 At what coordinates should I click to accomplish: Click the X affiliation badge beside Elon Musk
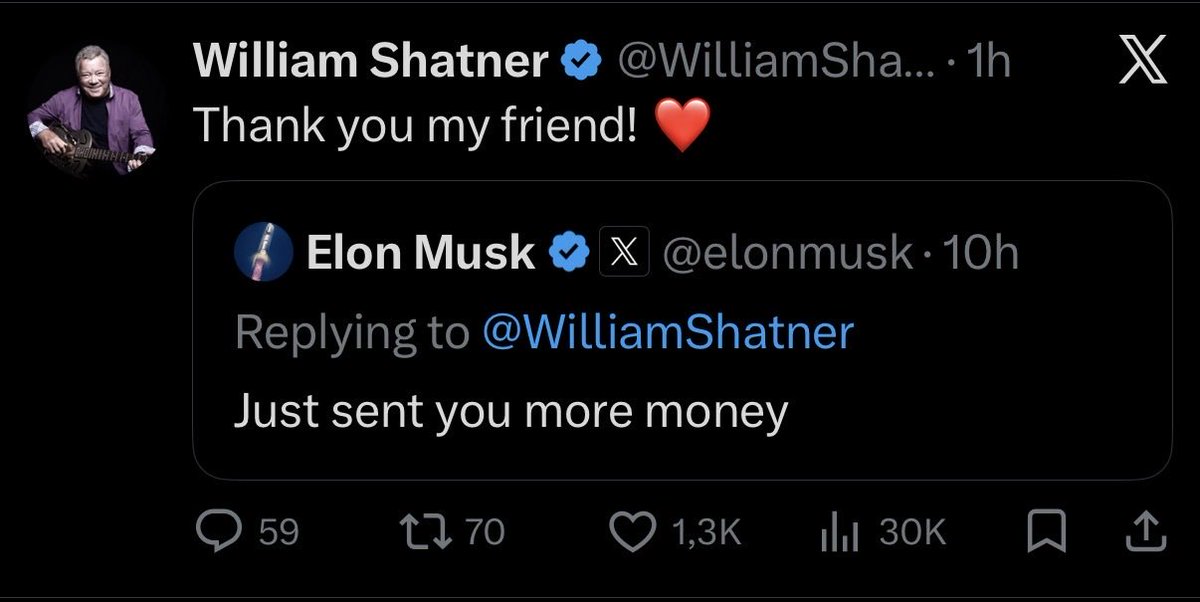(x=625, y=254)
